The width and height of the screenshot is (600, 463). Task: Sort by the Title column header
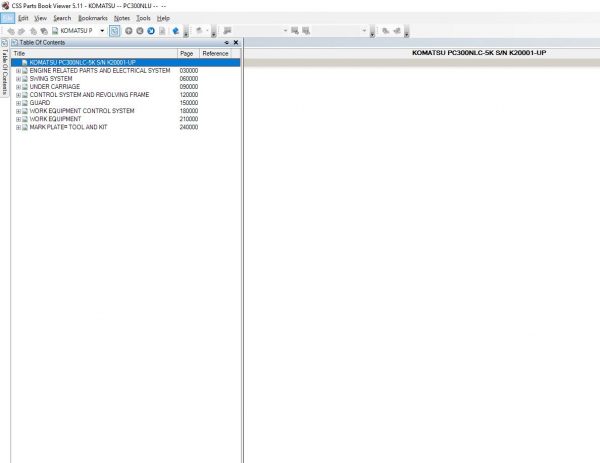pyautogui.click(x=94, y=54)
